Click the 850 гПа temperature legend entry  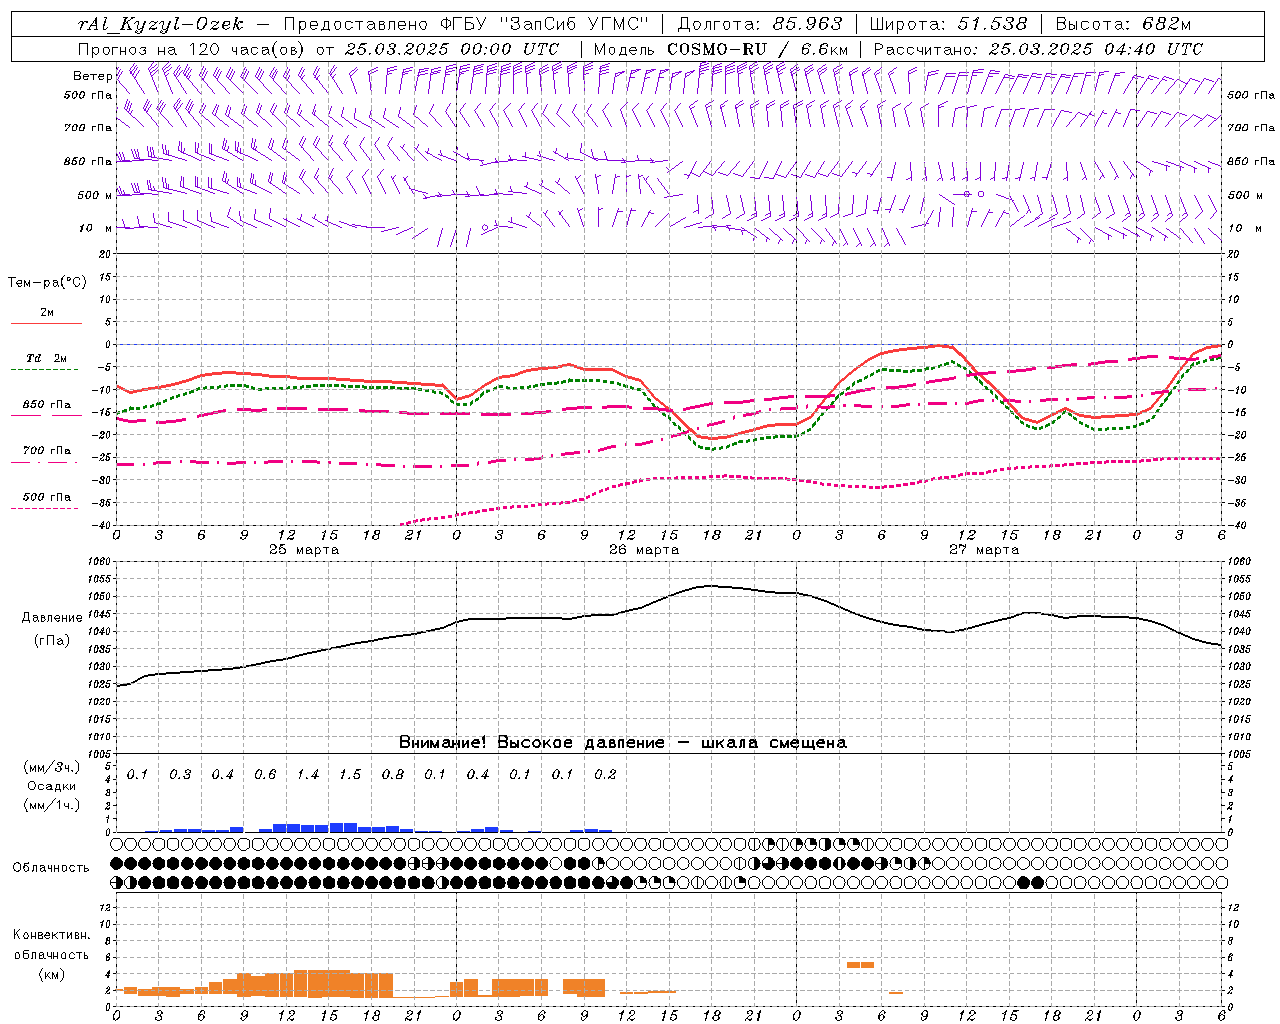click(x=47, y=405)
